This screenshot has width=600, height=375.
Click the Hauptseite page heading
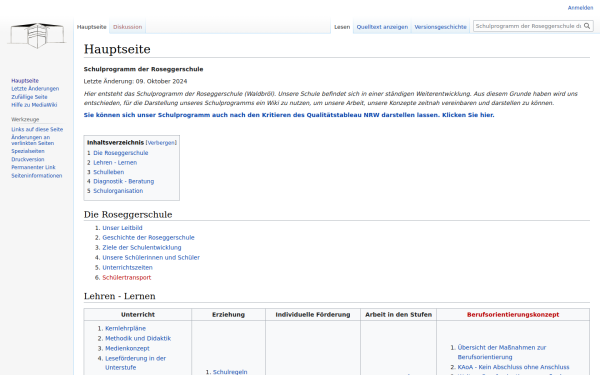pos(117,49)
